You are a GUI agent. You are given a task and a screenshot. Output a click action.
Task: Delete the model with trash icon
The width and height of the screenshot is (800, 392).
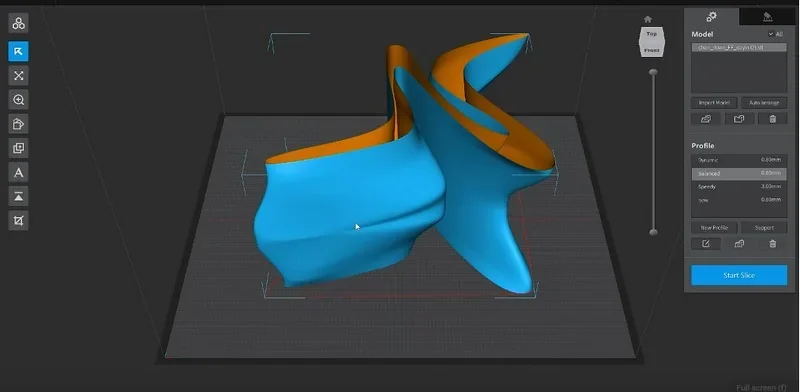772,119
